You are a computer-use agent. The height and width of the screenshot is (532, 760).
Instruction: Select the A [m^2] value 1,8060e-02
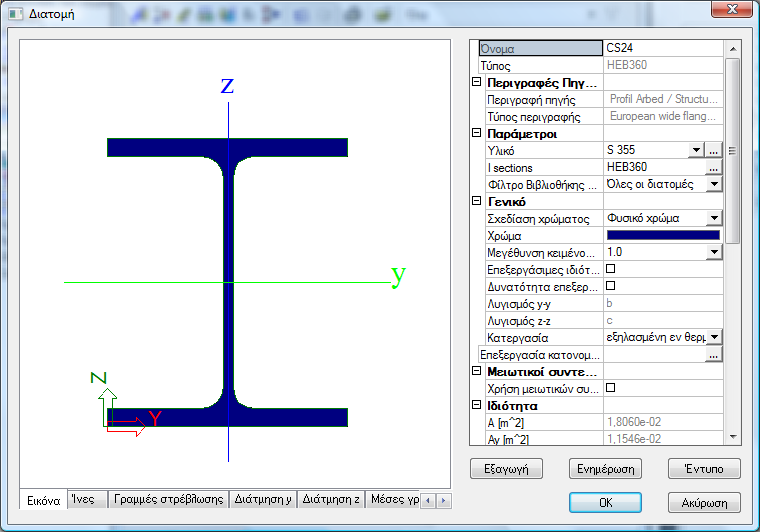point(663,422)
